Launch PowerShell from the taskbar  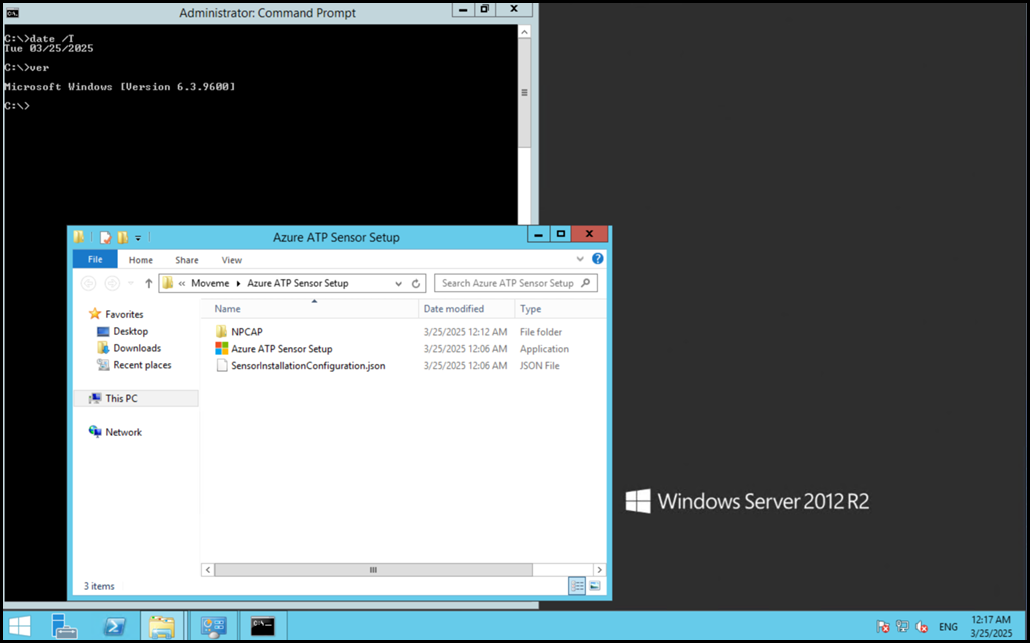point(115,626)
